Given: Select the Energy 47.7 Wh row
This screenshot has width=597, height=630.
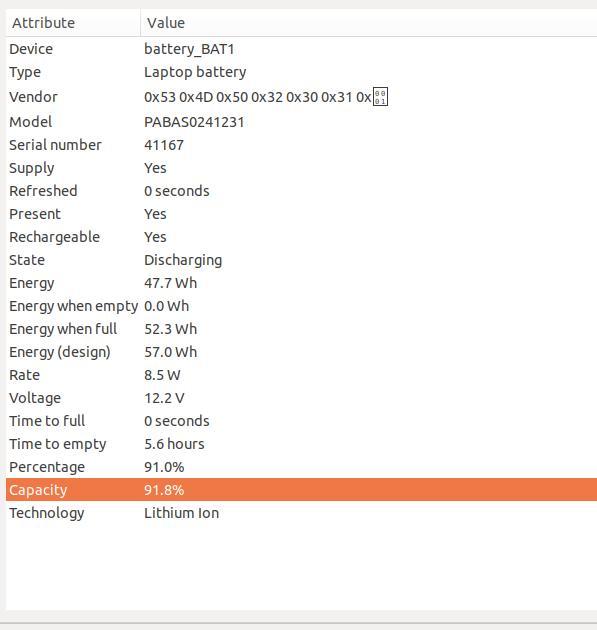Looking at the screenshot, I should pyautogui.click(x=301, y=283).
